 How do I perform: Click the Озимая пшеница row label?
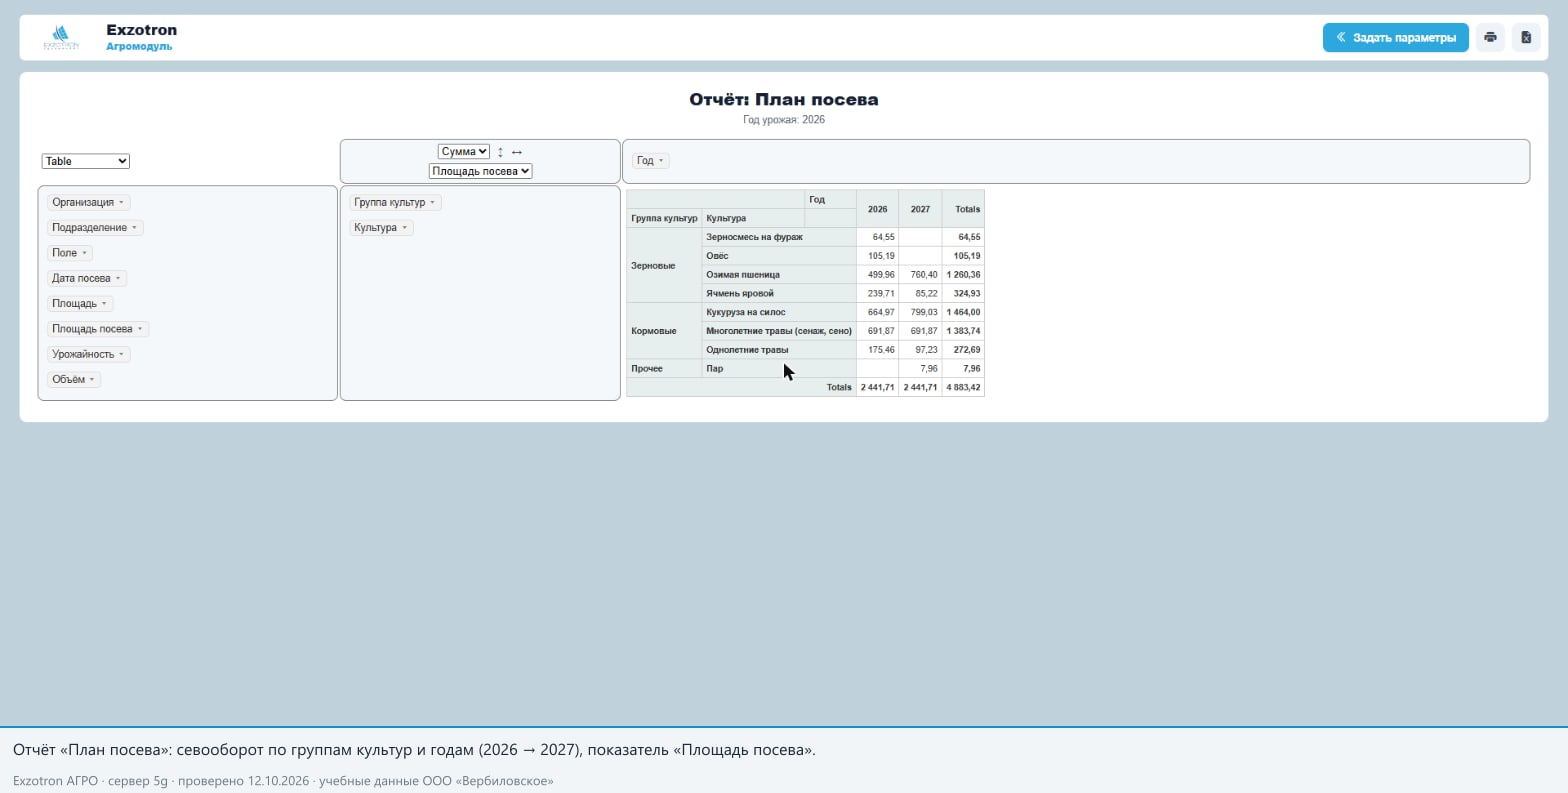click(743, 275)
